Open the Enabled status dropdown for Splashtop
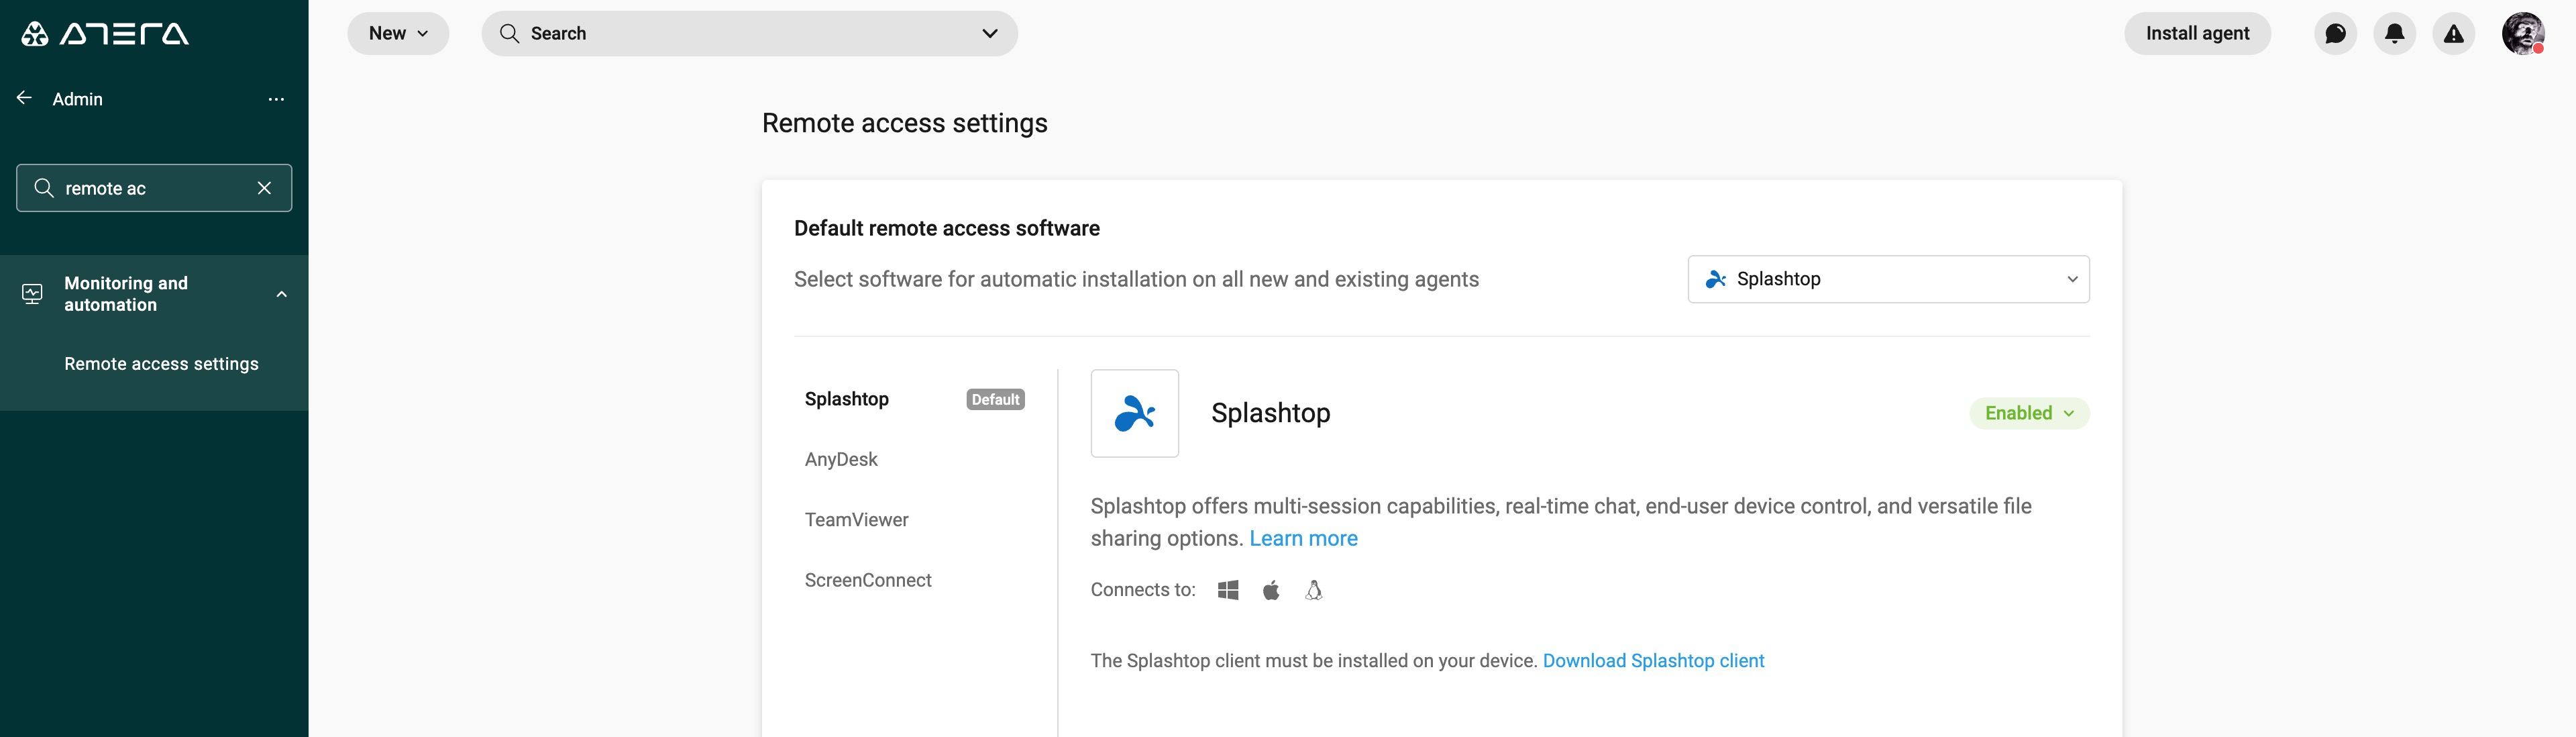The height and width of the screenshot is (737, 2576). 2028,412
